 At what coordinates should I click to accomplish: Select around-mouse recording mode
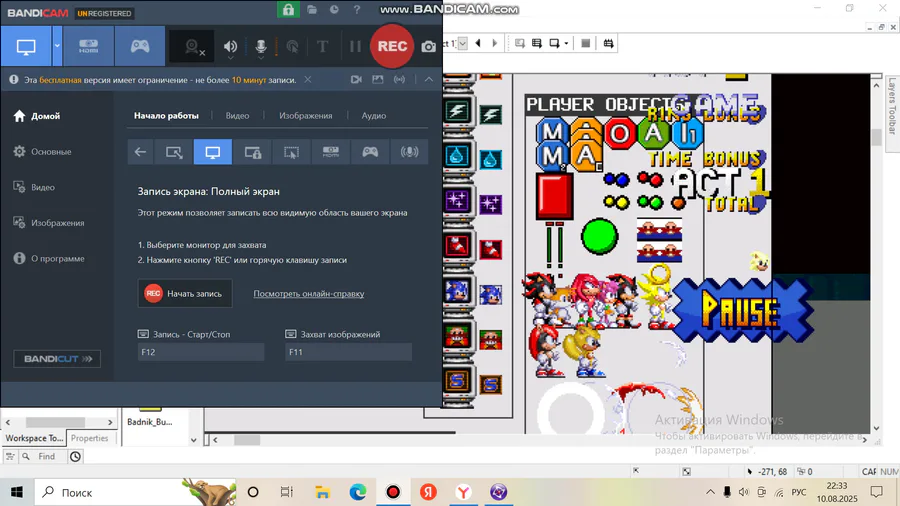point(292,152)
